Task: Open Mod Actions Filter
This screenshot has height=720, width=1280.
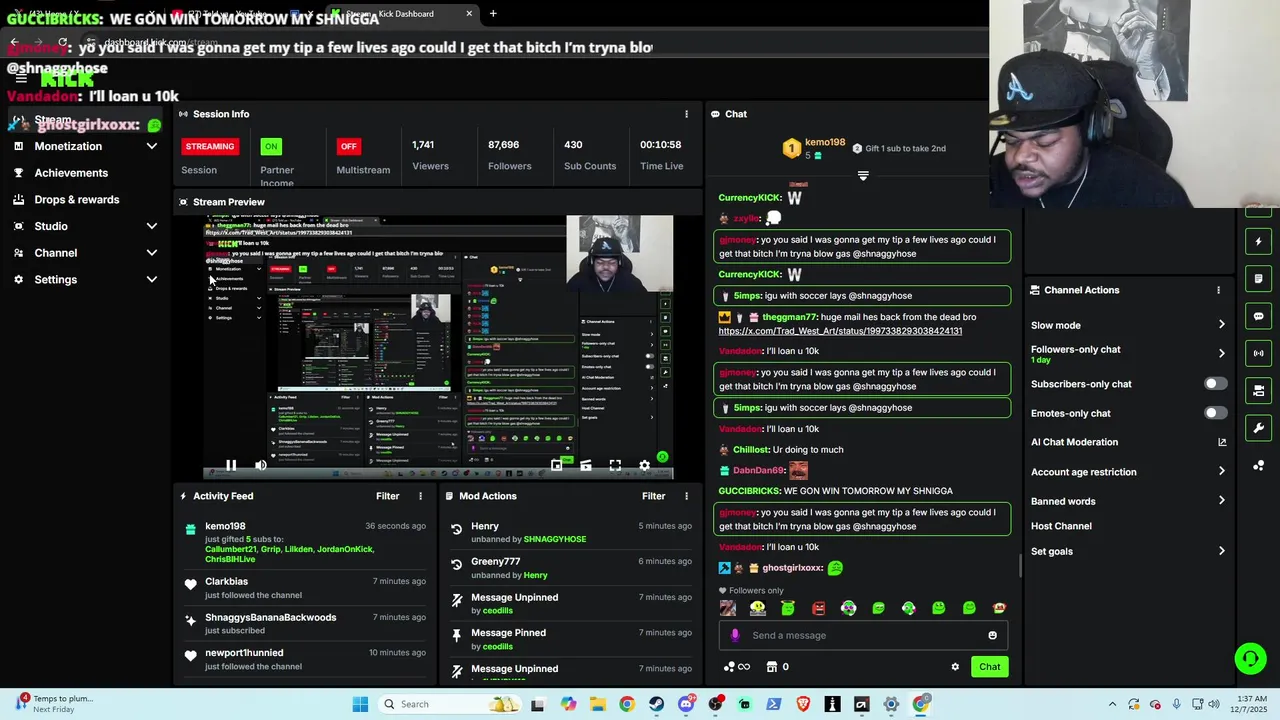Action: pyautogui.click(x=654, y=496)
